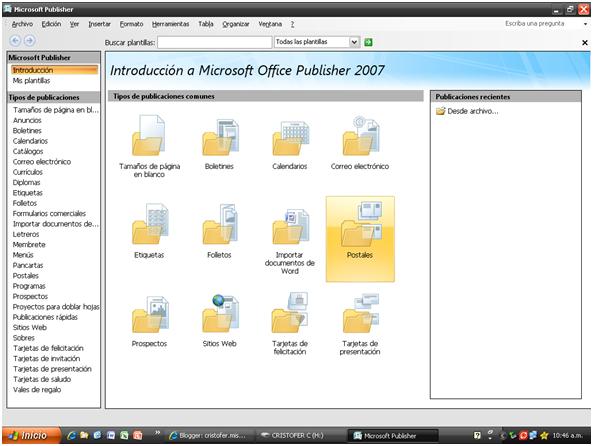Screen dimensions: 593x446
Task: Choose Proyectos para doblar hojas in list
Action: pos(56,307)
